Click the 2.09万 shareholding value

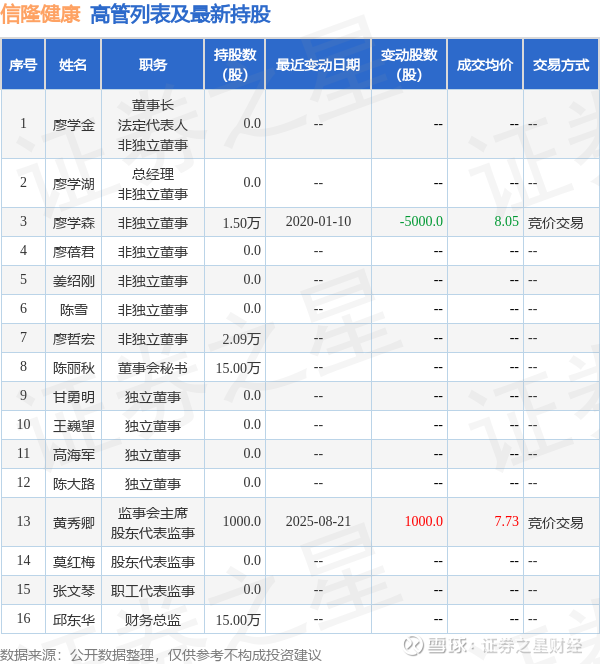tap(241, 339)
